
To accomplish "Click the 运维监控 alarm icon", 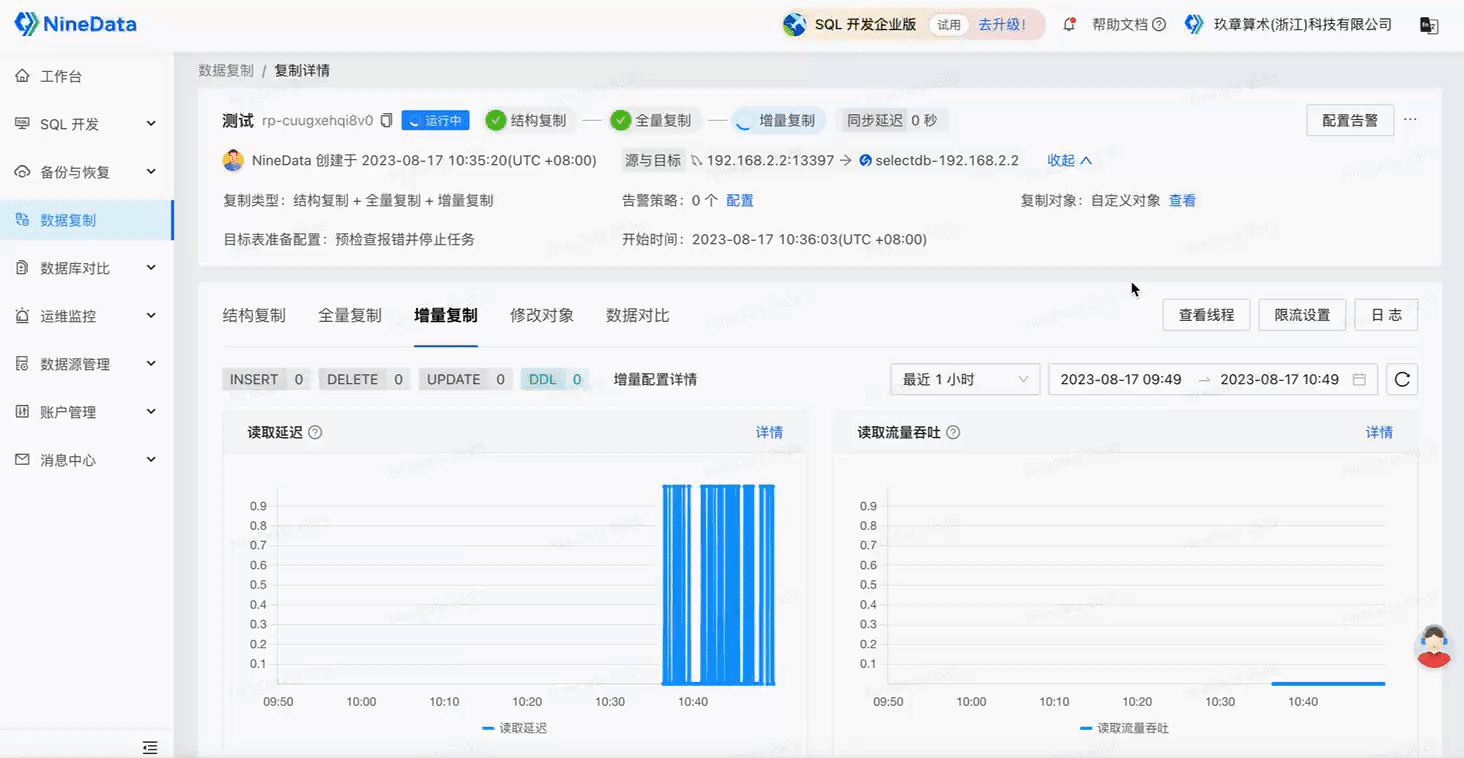I will 22,316.
